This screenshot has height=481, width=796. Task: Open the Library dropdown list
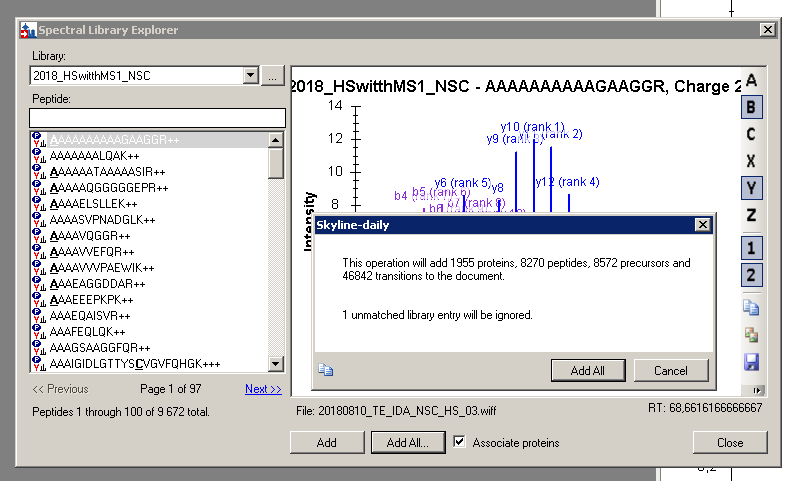(250, 76)
